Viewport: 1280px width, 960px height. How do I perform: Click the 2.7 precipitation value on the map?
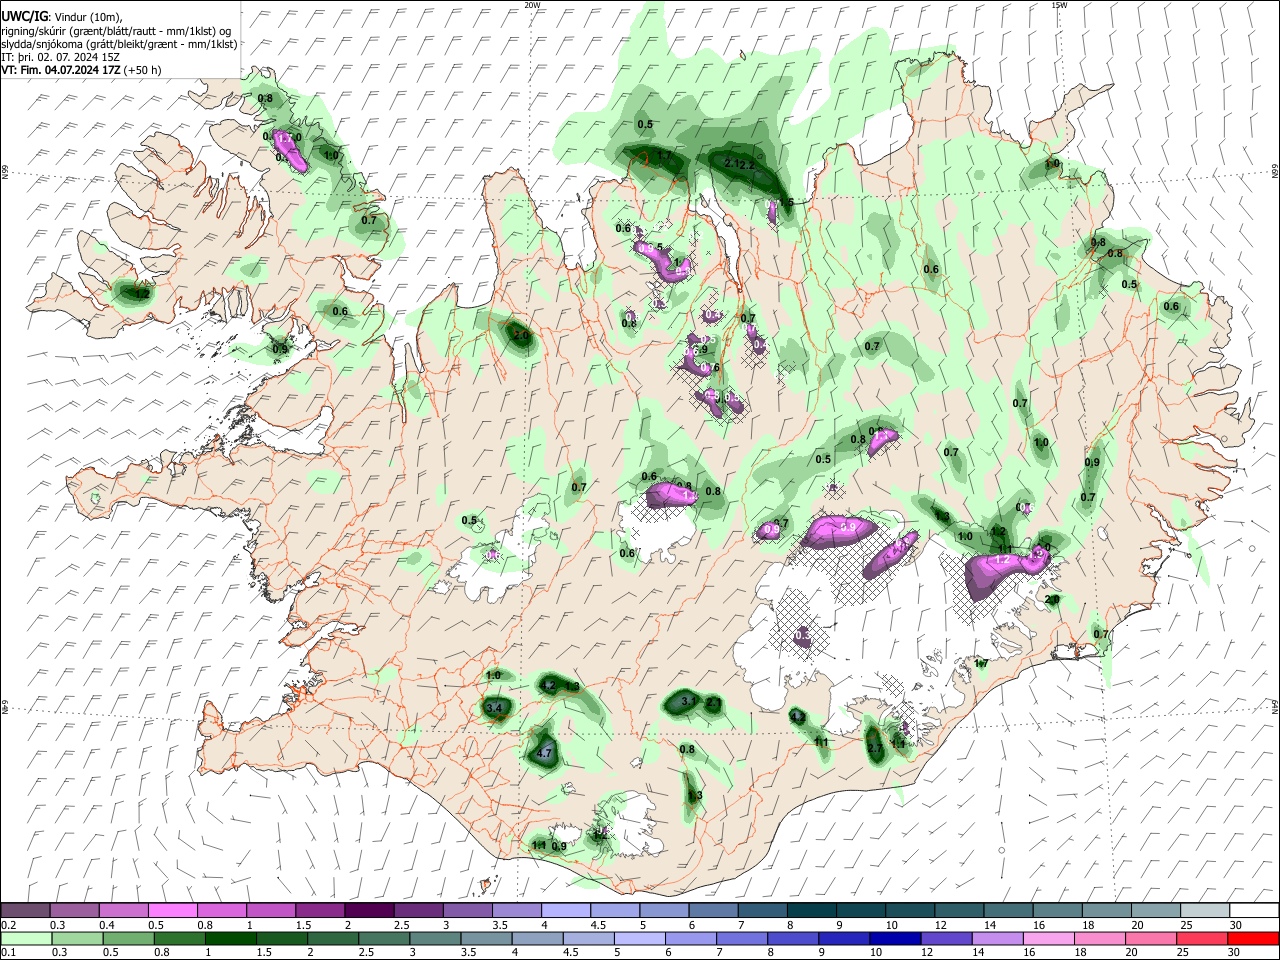pyautogui.click(x=875, y=748)
